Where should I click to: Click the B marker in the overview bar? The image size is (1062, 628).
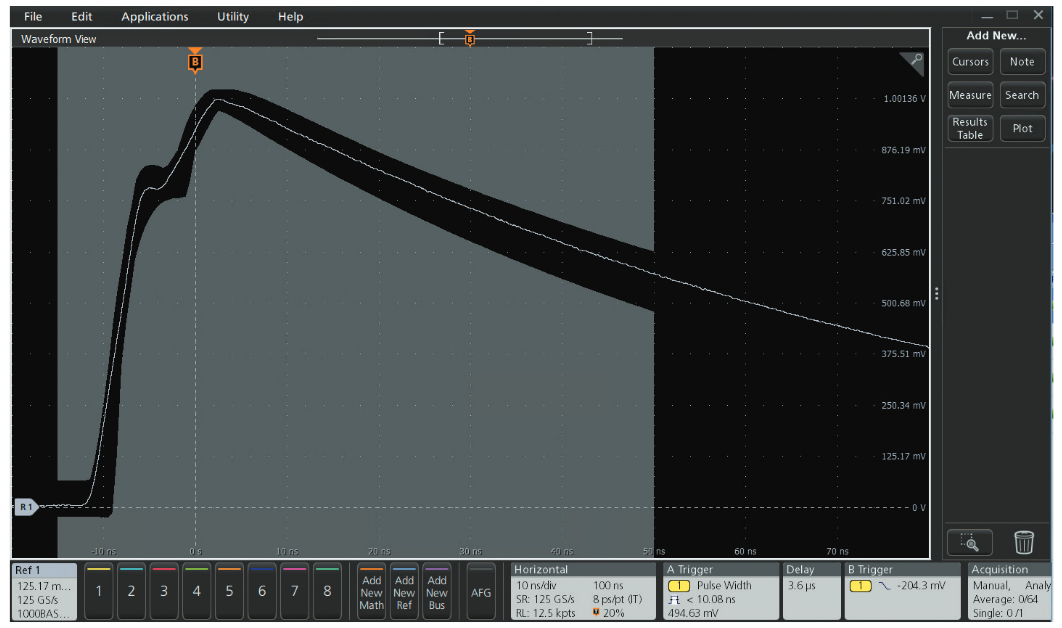coord(469,39)
